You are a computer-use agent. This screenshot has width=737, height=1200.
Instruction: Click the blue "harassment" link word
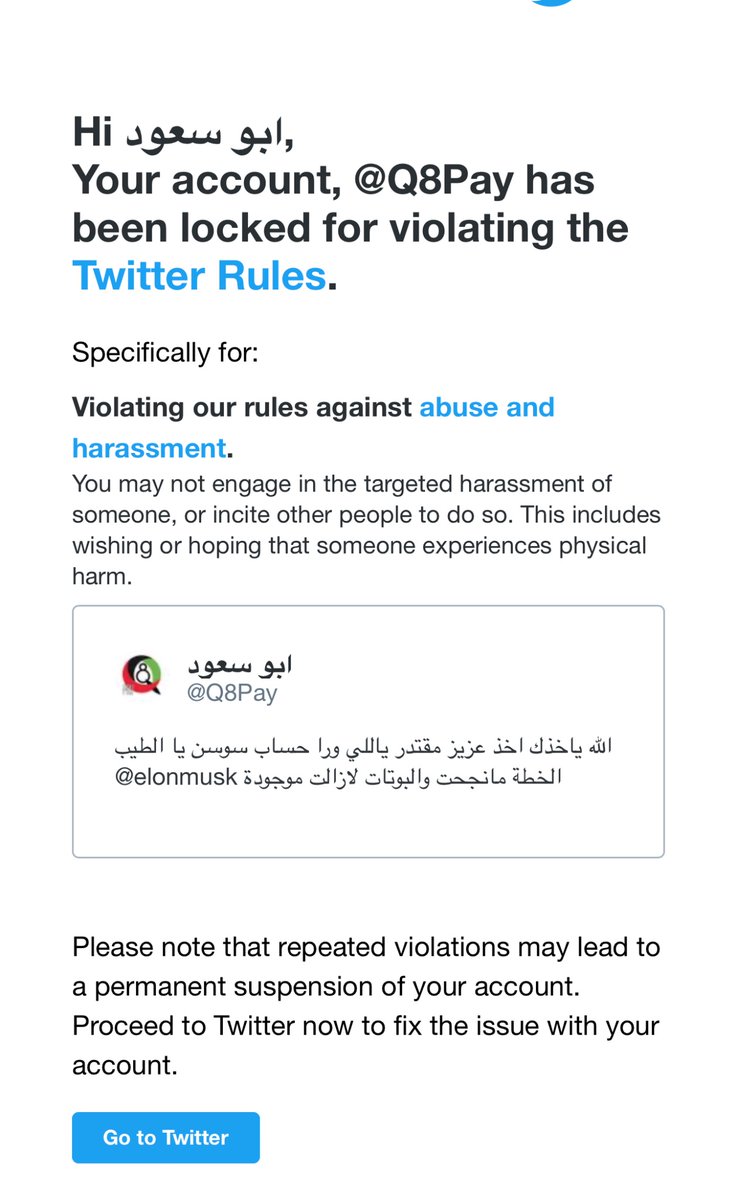[x=149, y=448]
